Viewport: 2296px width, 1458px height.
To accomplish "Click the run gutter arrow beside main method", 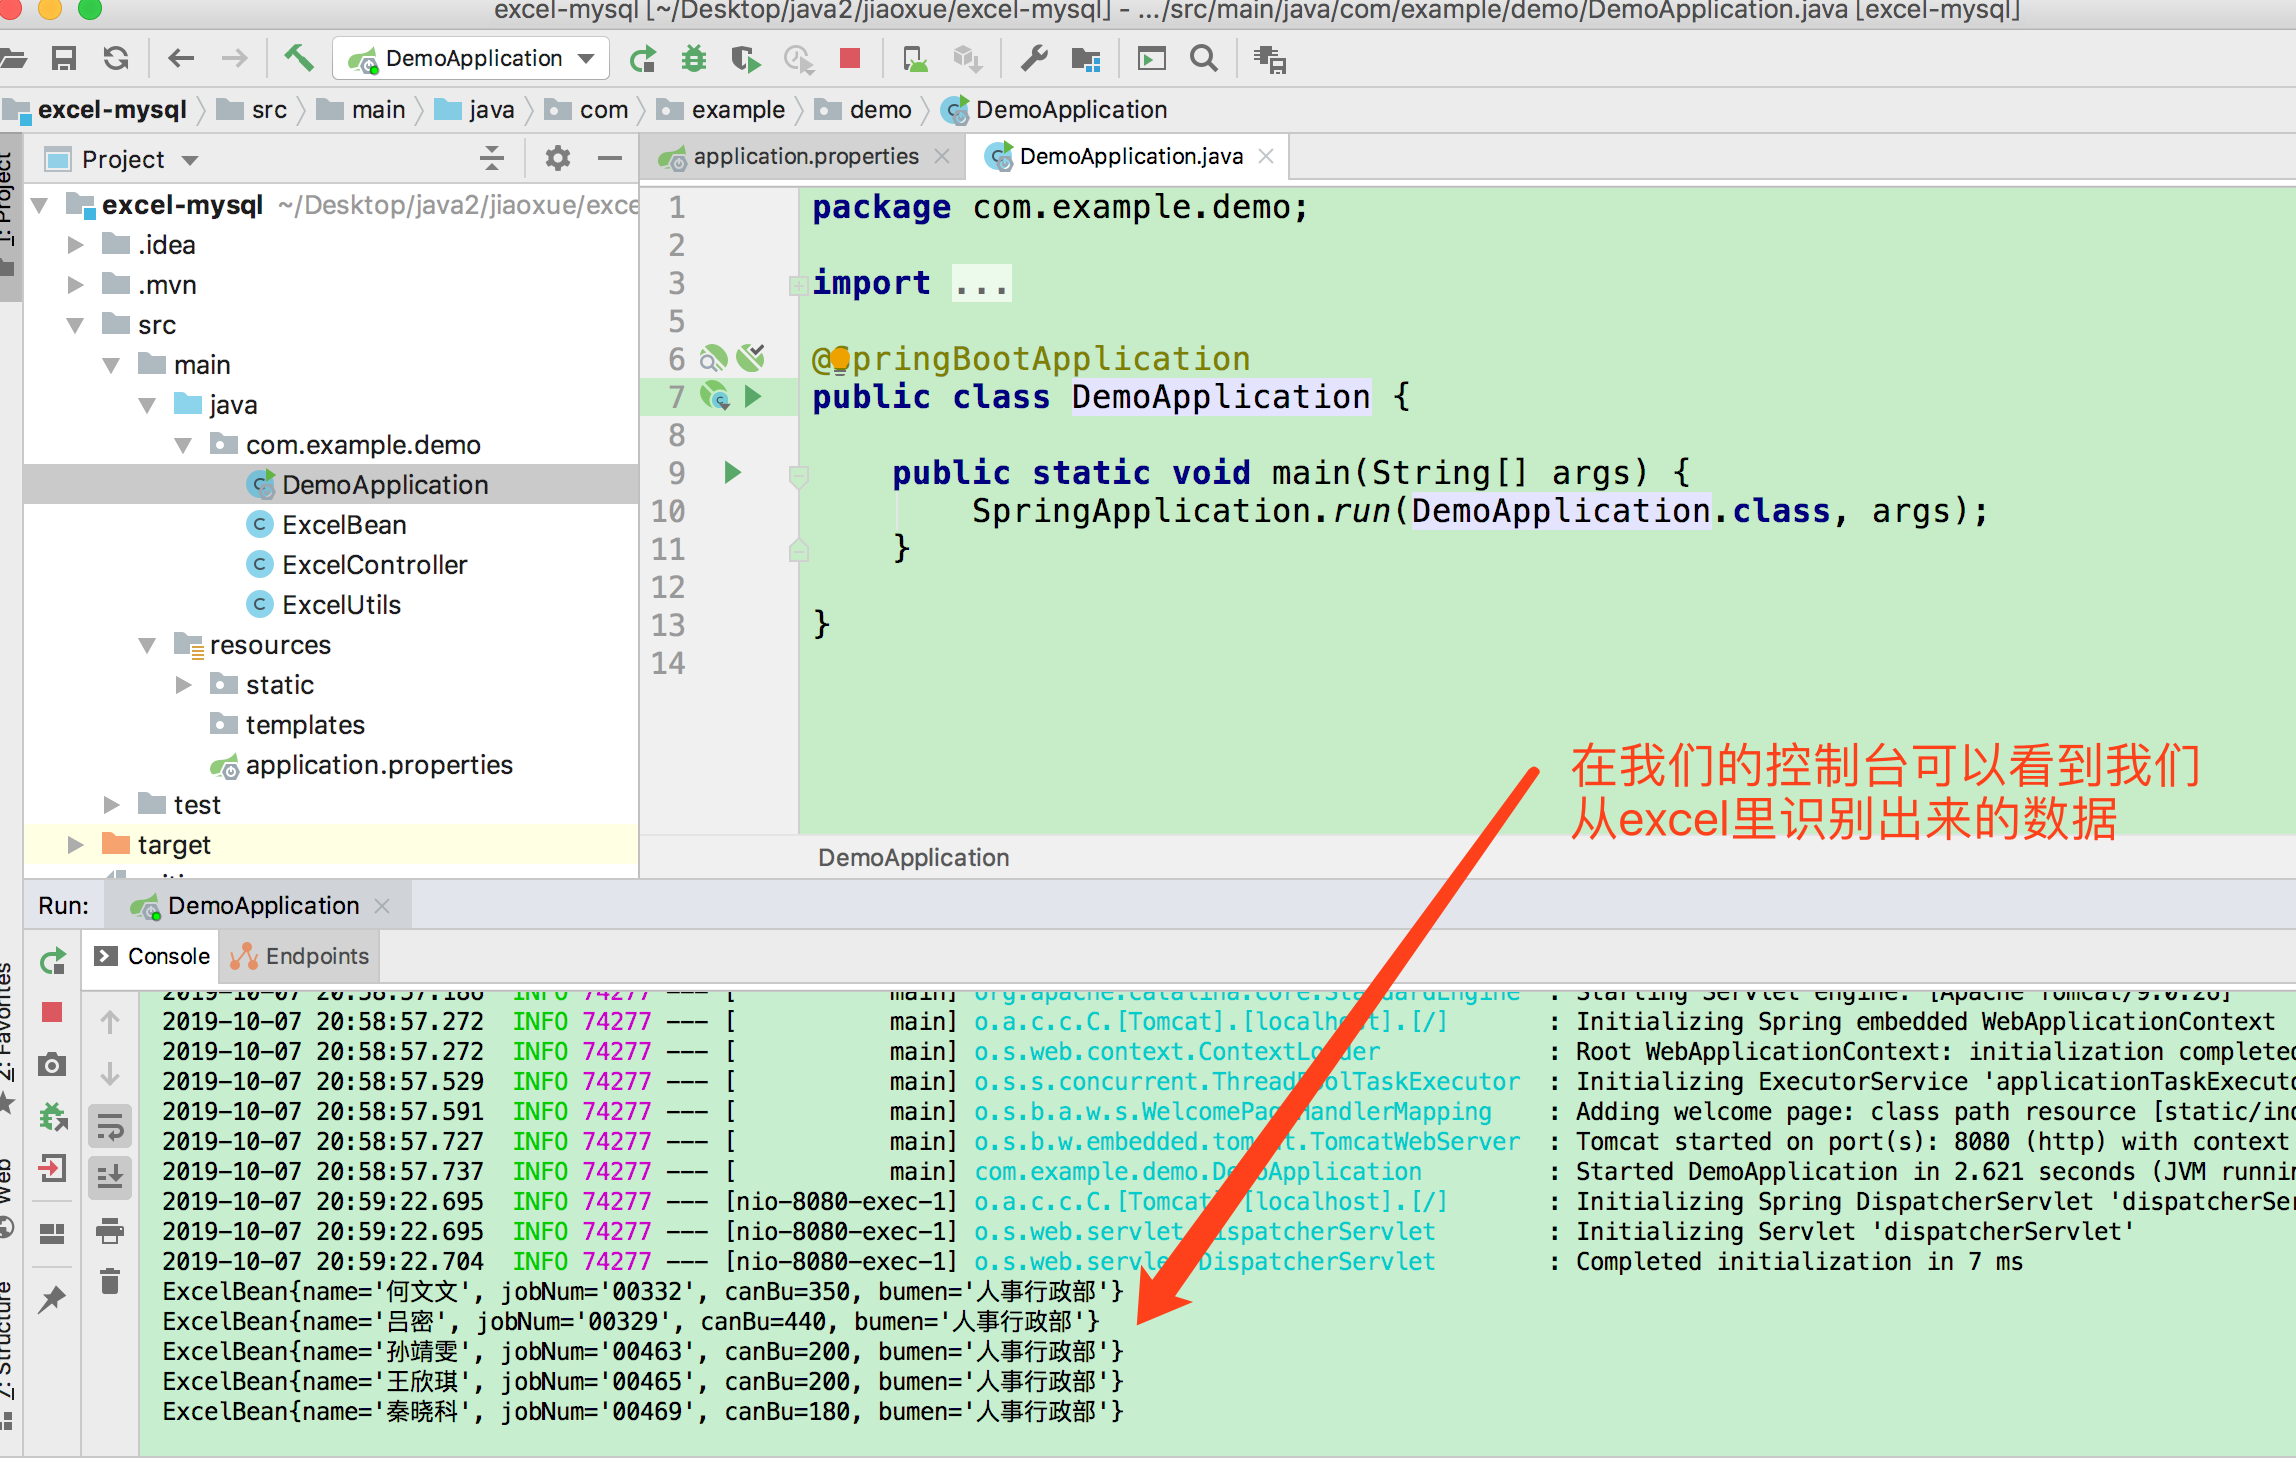I will (733, 472).
